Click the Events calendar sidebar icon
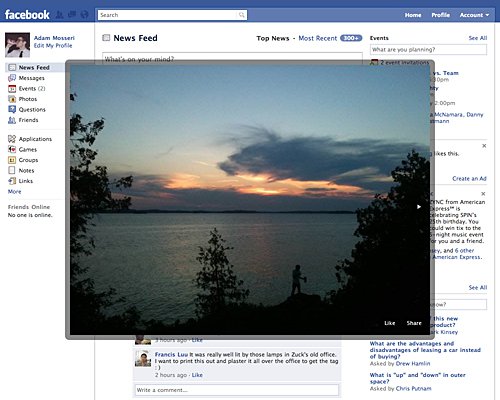The image size is (500, 400). pos(12,89)
